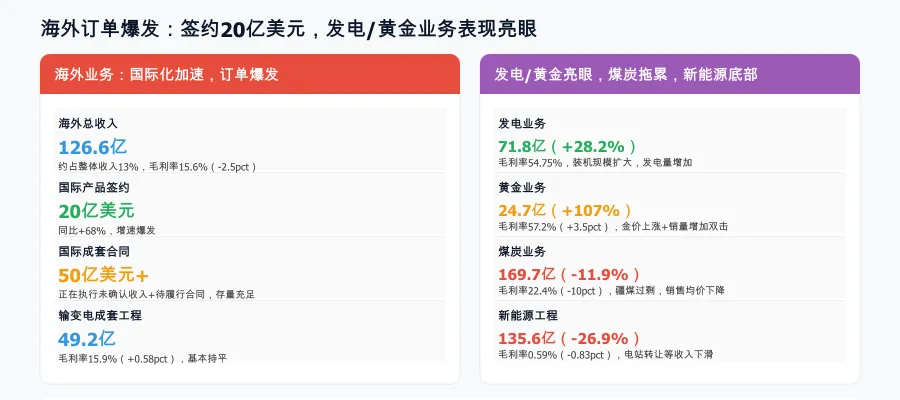
Task: Click the 发电业务 label
Action: pos(522,124)
